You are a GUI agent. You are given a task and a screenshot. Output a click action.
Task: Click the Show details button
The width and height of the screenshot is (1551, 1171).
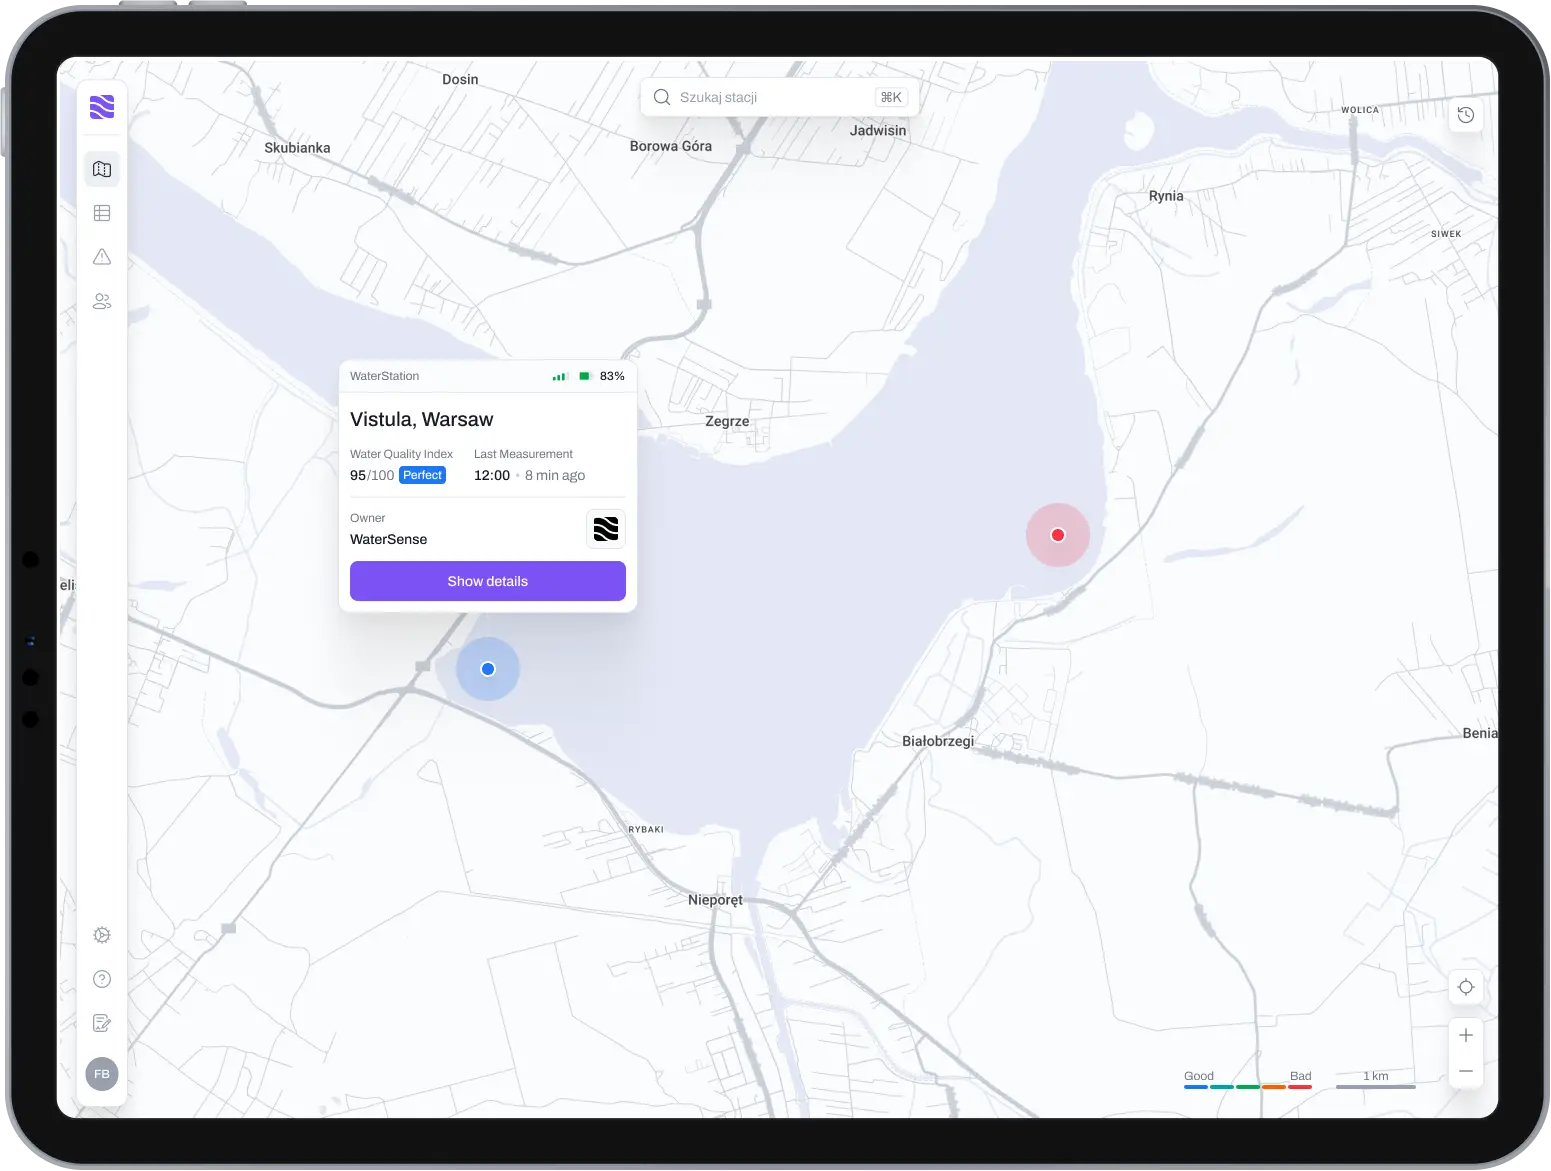(x=488, y=581)
